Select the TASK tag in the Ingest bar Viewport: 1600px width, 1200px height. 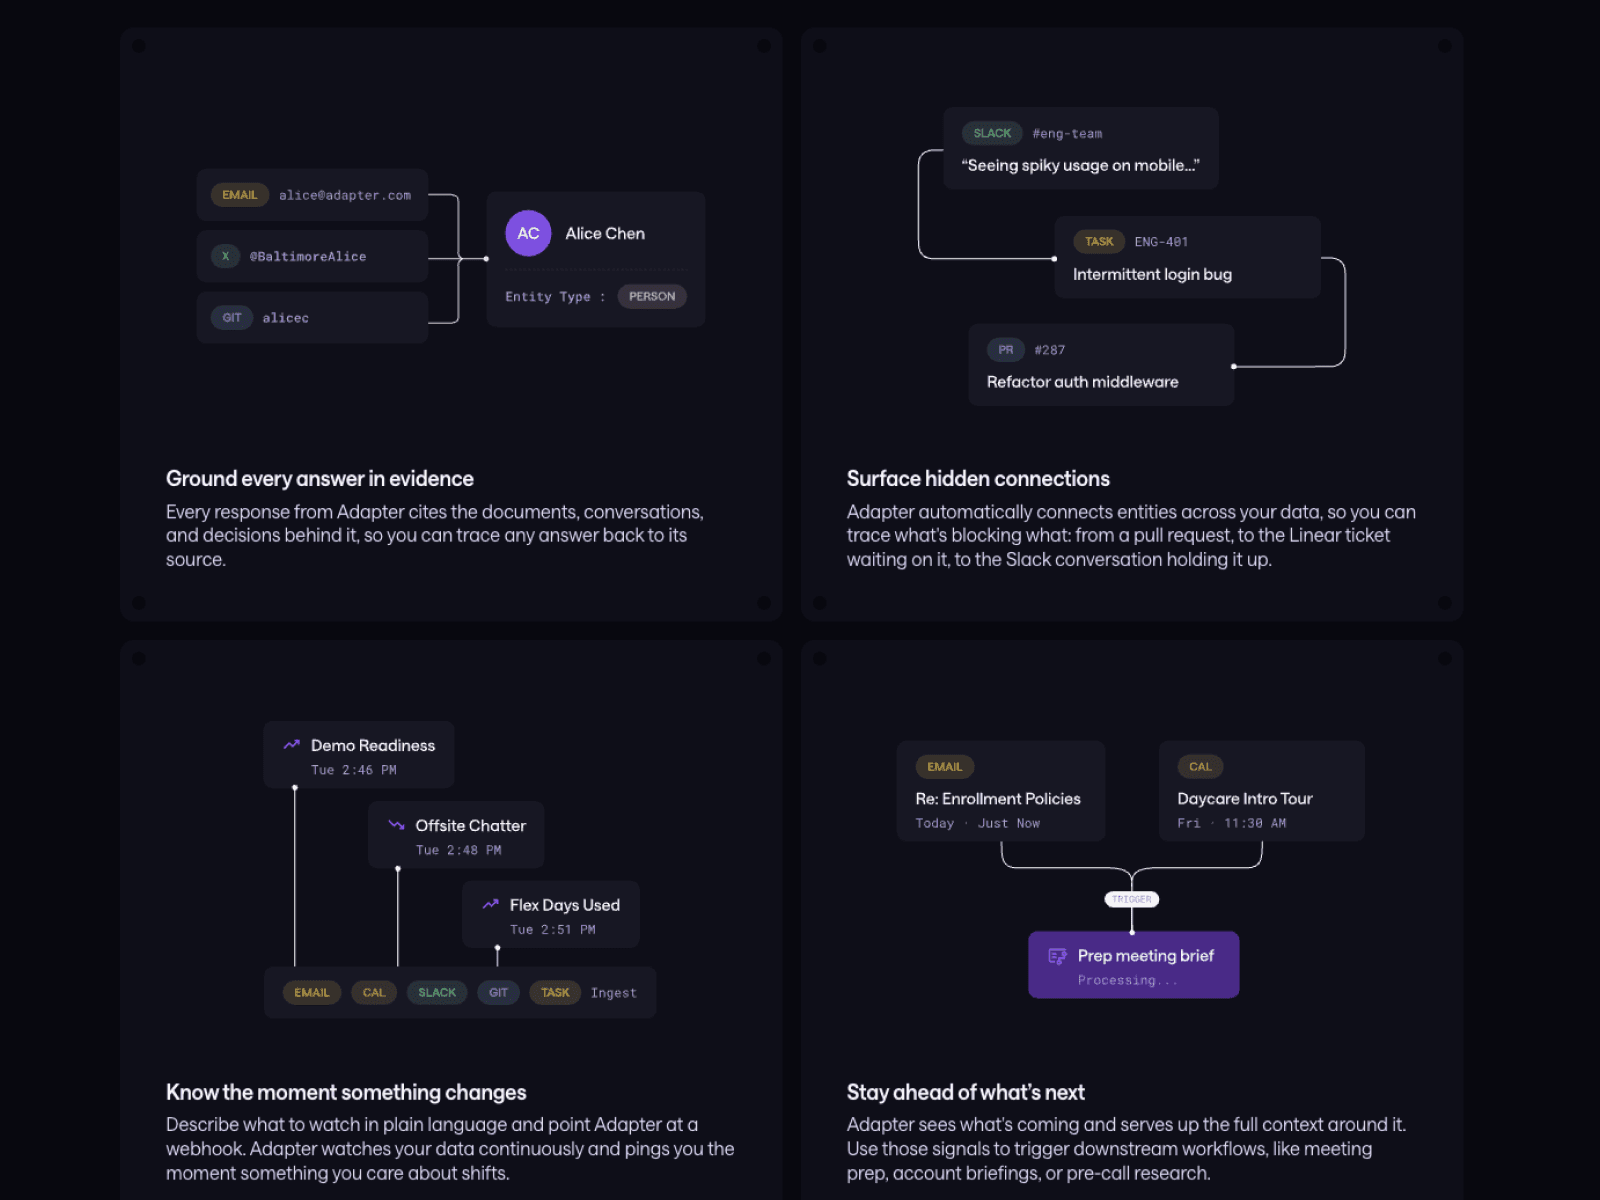tap(555, 992)
